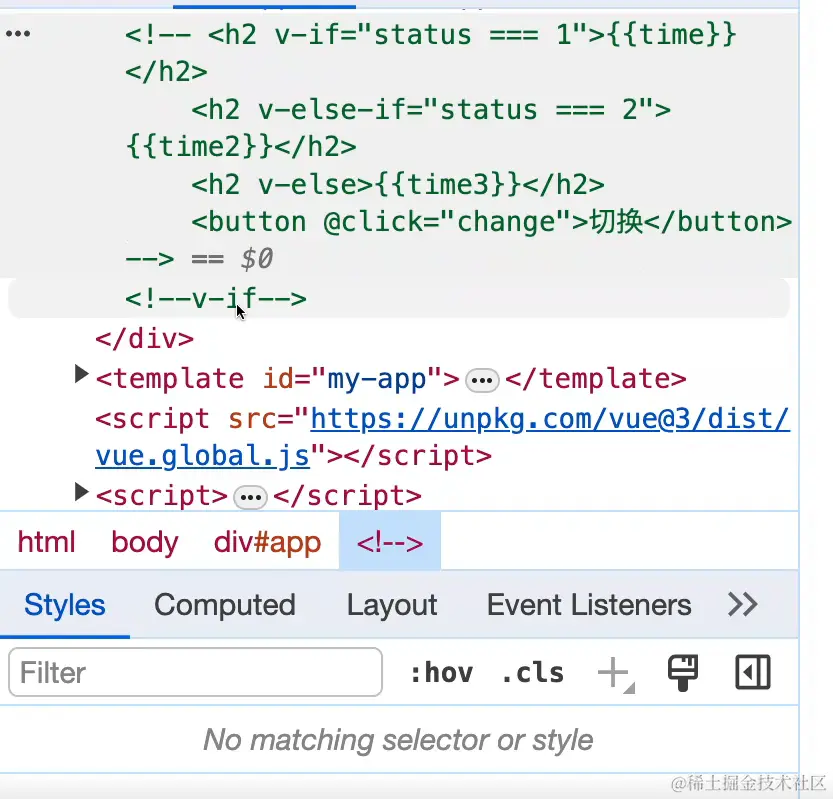
Task: Switch to the Computed tab
Action: (x=224, y=605)
